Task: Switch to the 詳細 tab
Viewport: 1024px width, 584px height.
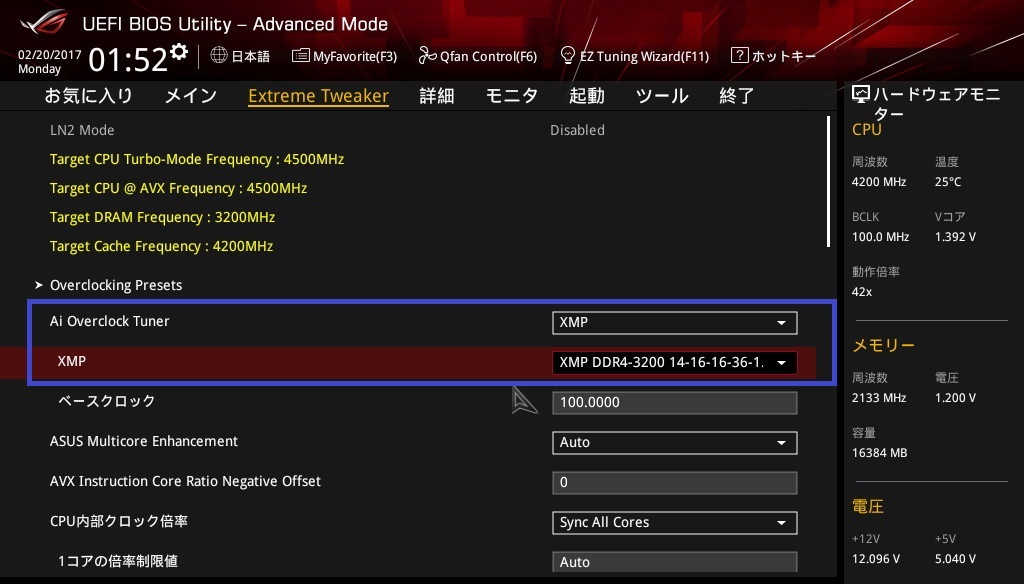Action: point(437,95)
